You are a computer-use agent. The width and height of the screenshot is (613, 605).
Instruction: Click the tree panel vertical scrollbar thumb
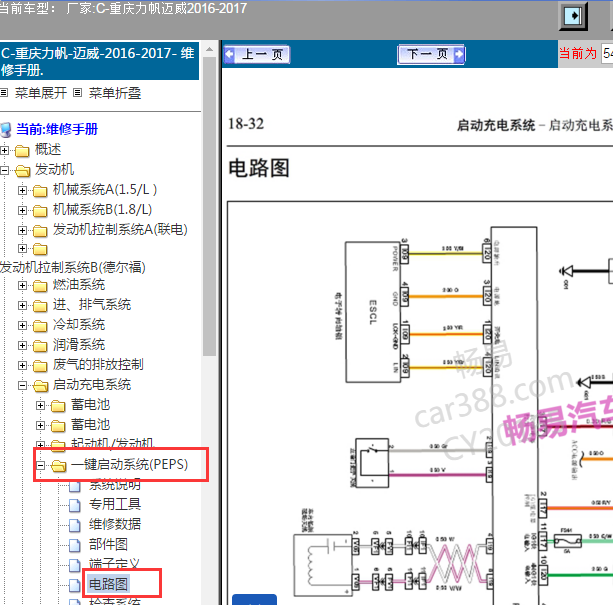(210, 206)
